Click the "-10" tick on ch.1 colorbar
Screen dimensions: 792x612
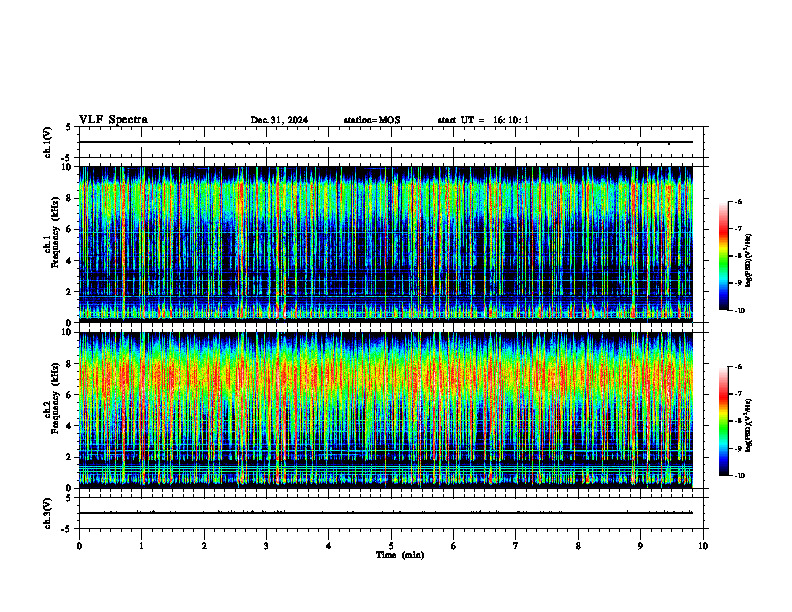(739, 311)
